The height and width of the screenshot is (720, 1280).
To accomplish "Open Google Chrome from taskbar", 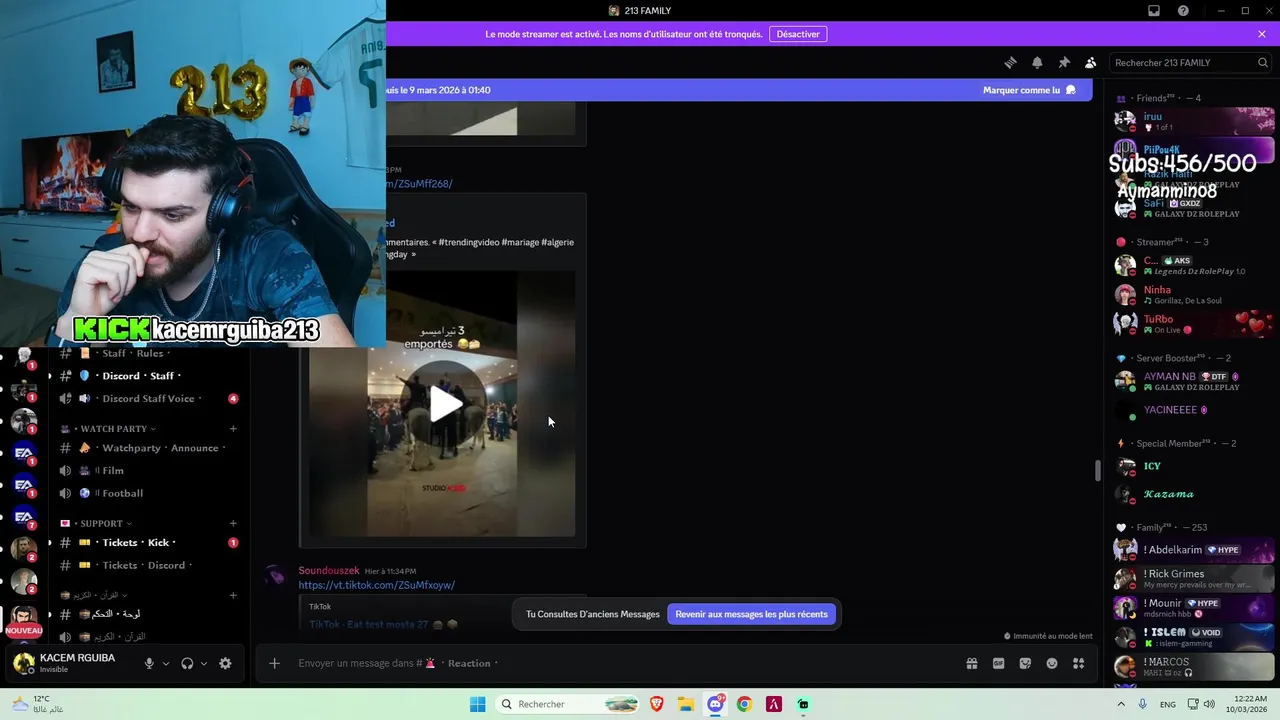I will tap(744, 704).
